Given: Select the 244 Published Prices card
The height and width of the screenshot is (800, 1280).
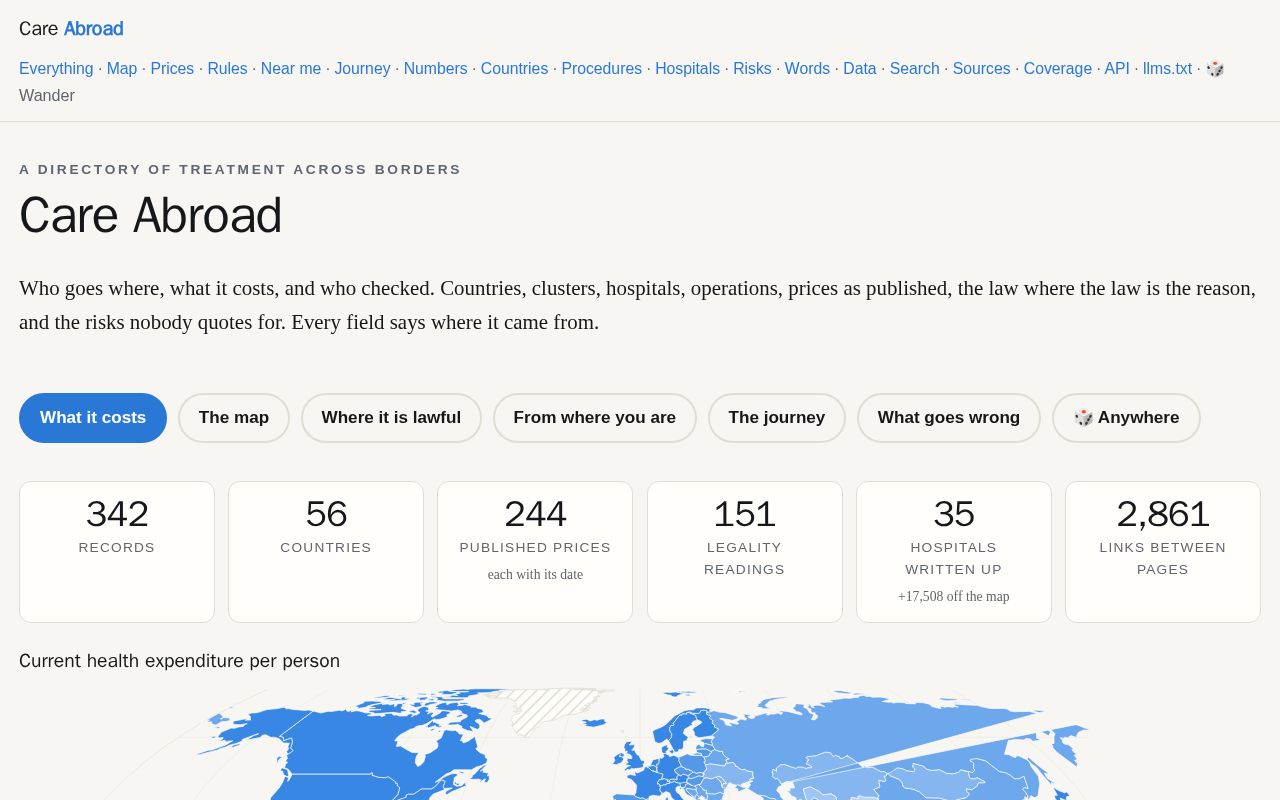Looking at the screenshot, I should point(535,552).
